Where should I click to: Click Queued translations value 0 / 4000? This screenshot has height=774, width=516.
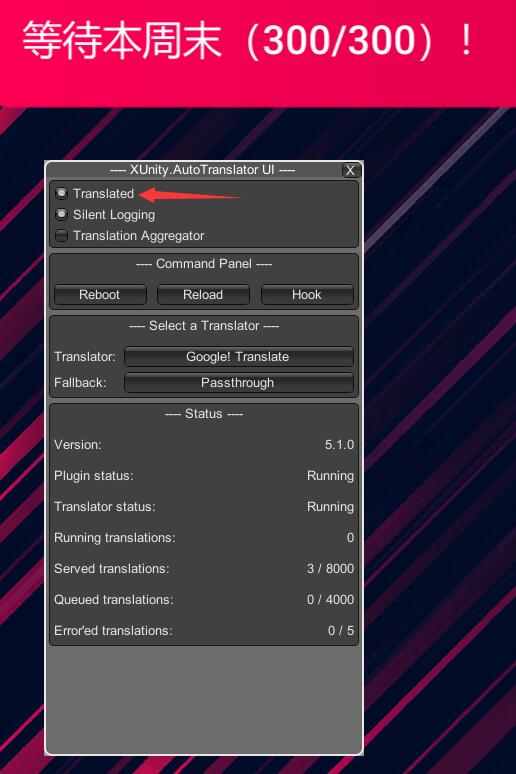point(330,600)
